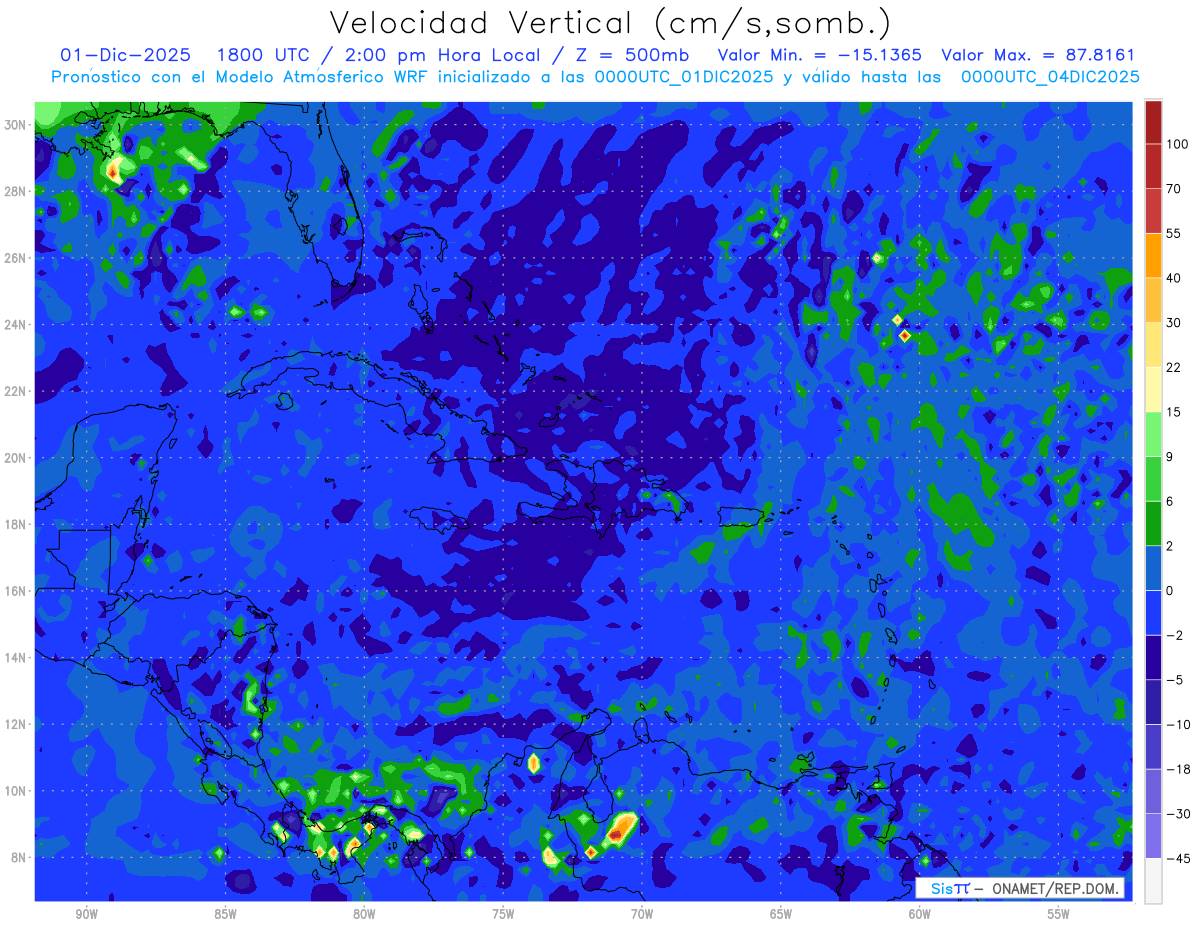1200x927 pixels.
Task: Click the "90W" longitude label
Action: [x=86, y=914]
